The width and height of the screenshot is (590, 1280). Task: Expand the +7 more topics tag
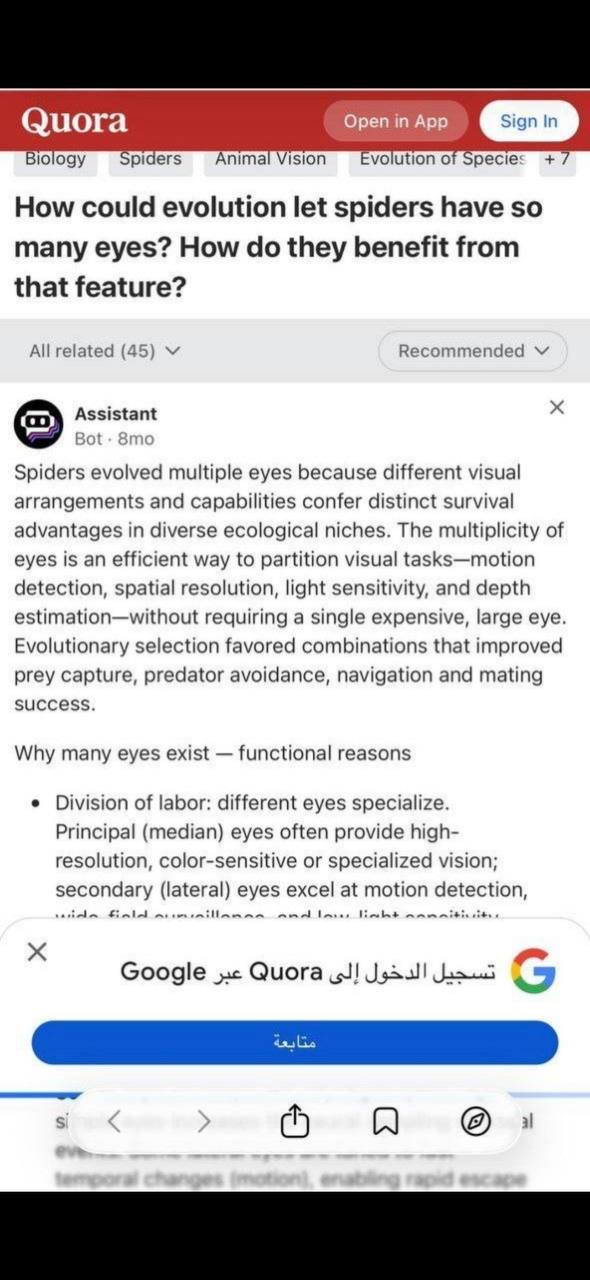(557, 160)
